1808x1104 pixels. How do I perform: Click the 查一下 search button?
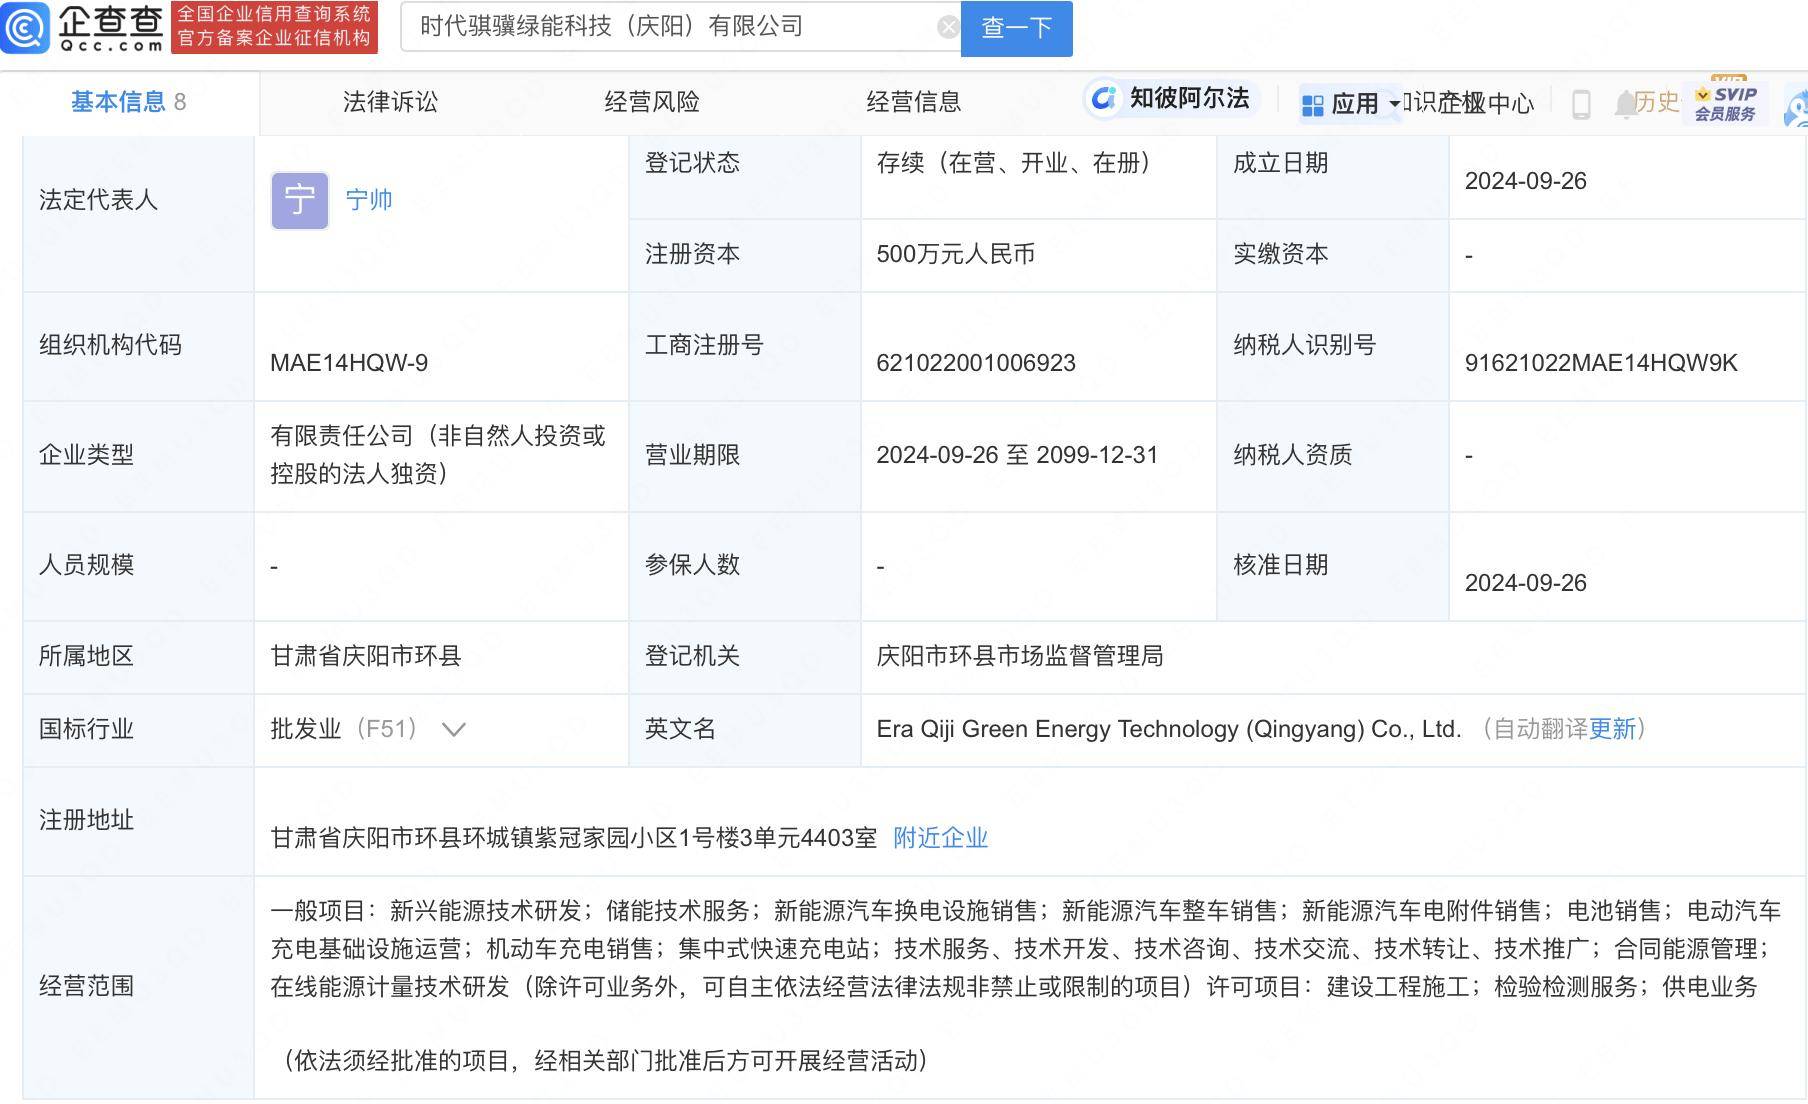click(1016, 28)
